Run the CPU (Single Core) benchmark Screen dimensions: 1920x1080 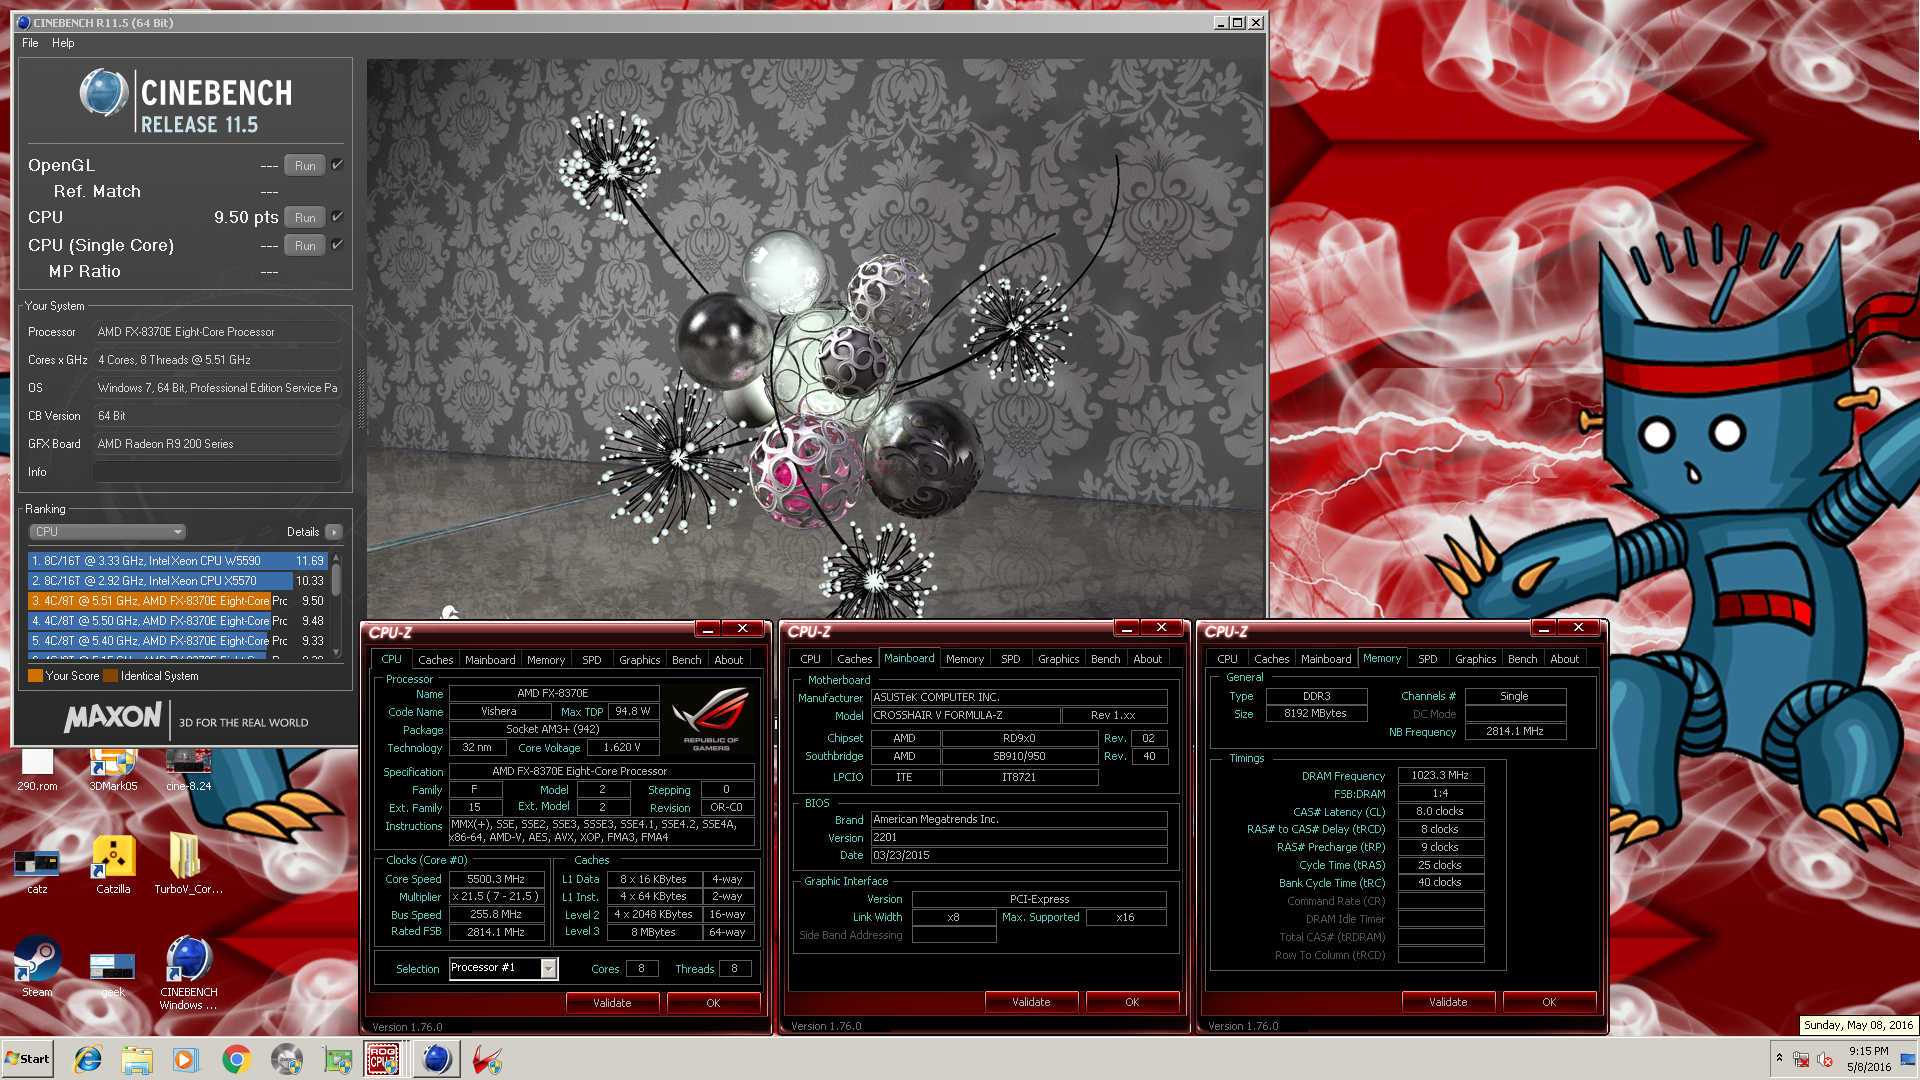pyautogui.click(x=305, y=246)
